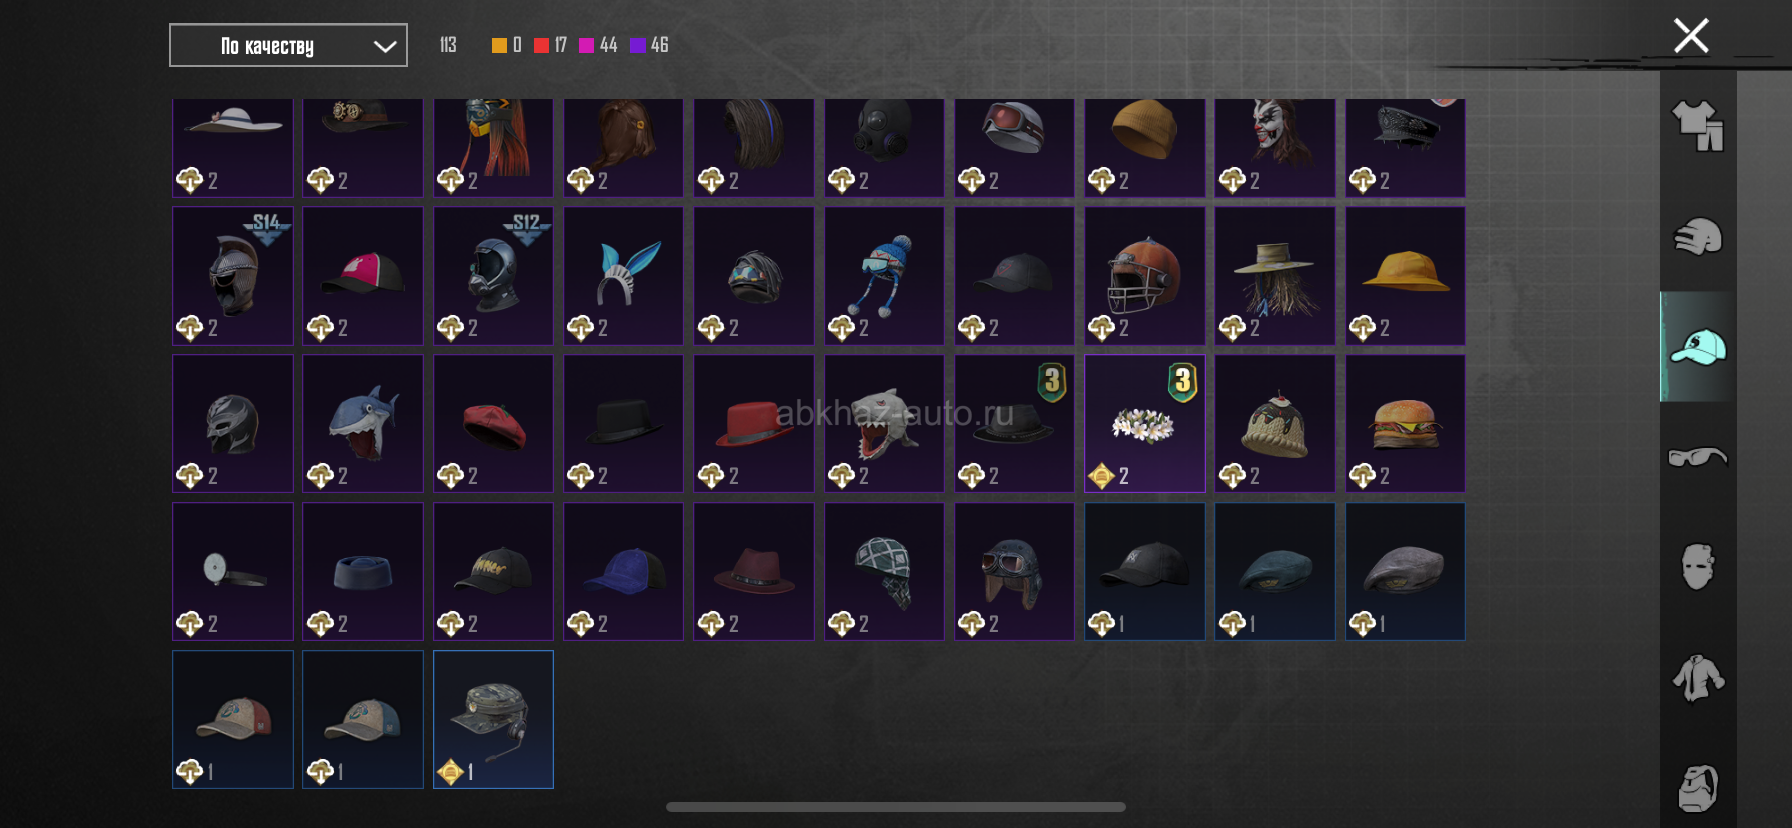This screenshot has height=828, width=1792.
Task: Select the cap headwear category icon
Action: coord(1698,347)
